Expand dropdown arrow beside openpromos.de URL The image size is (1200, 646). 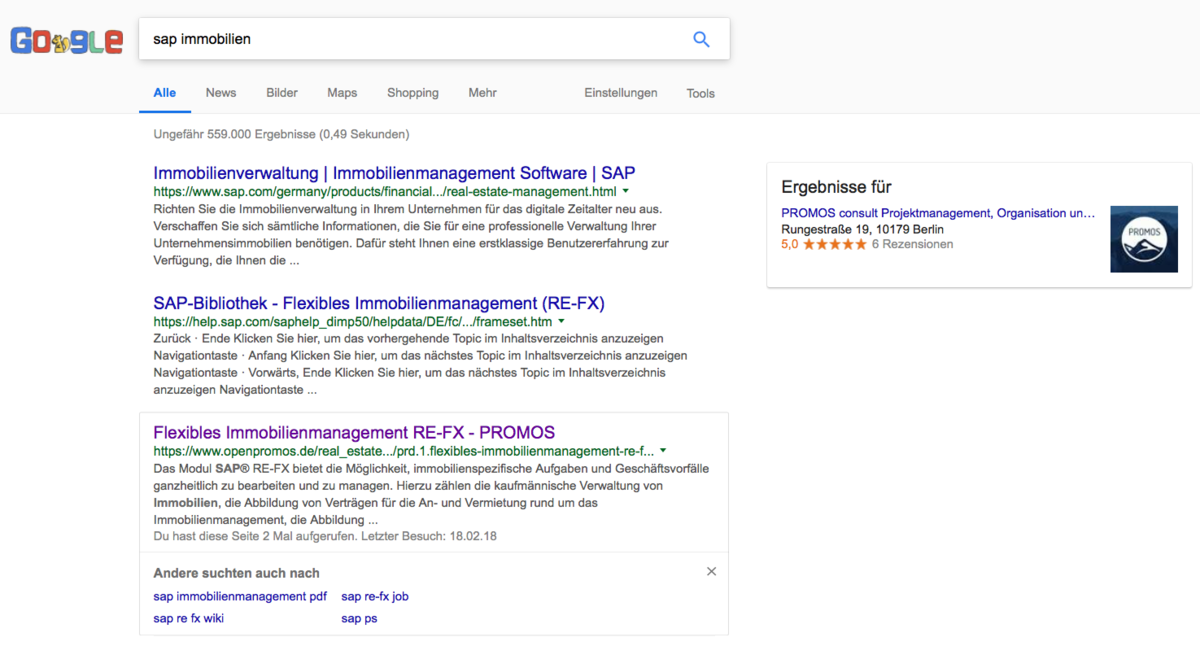coord(663,451)
